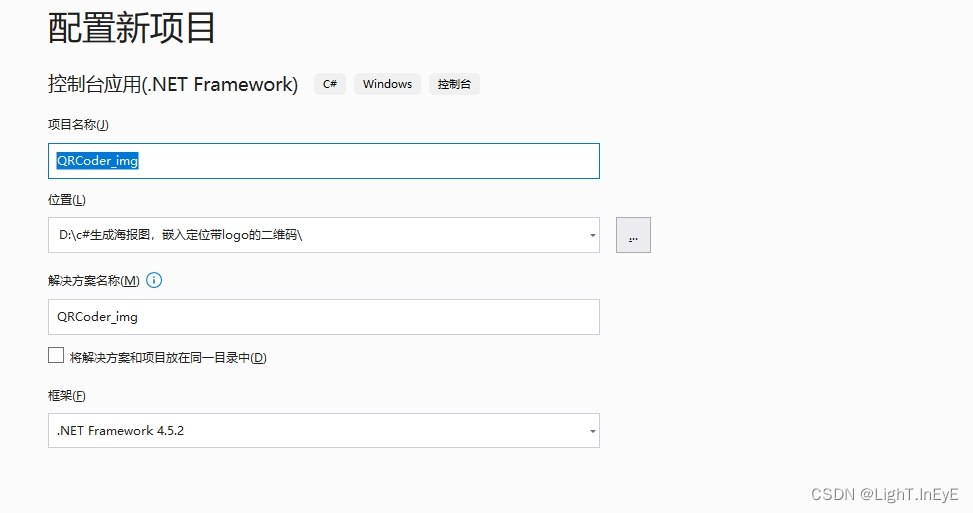Click the 项目名称(J) label
Screen dimensions: 973x513
click(x=78, y=125)
